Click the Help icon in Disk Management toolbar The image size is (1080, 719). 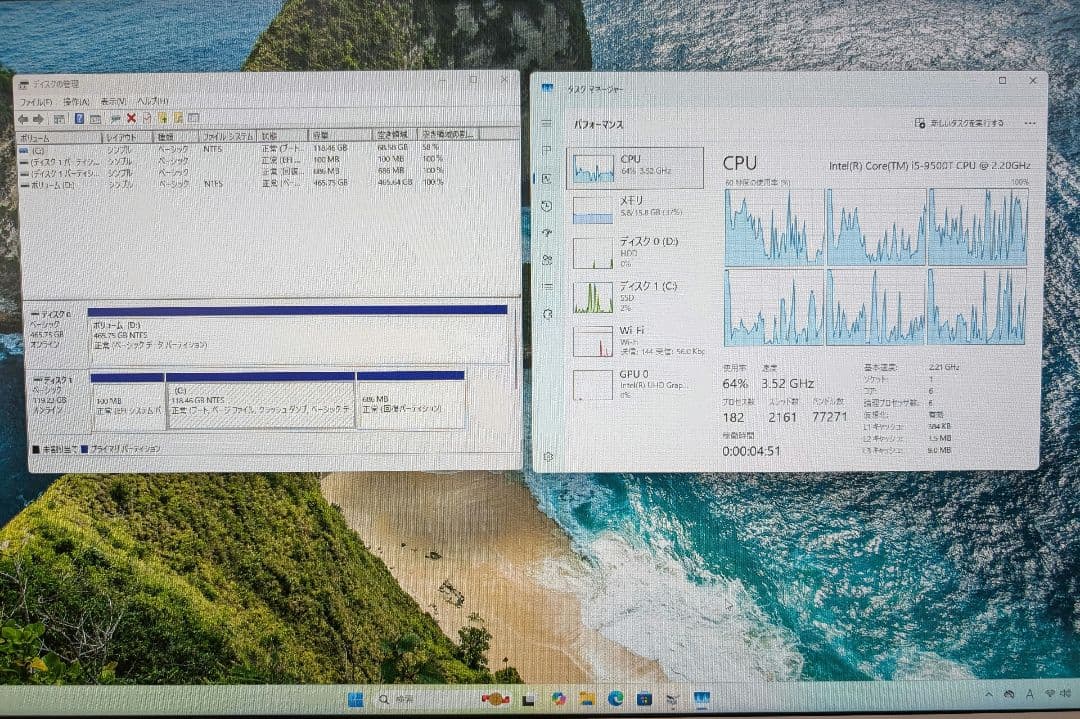tap(78, 118)
